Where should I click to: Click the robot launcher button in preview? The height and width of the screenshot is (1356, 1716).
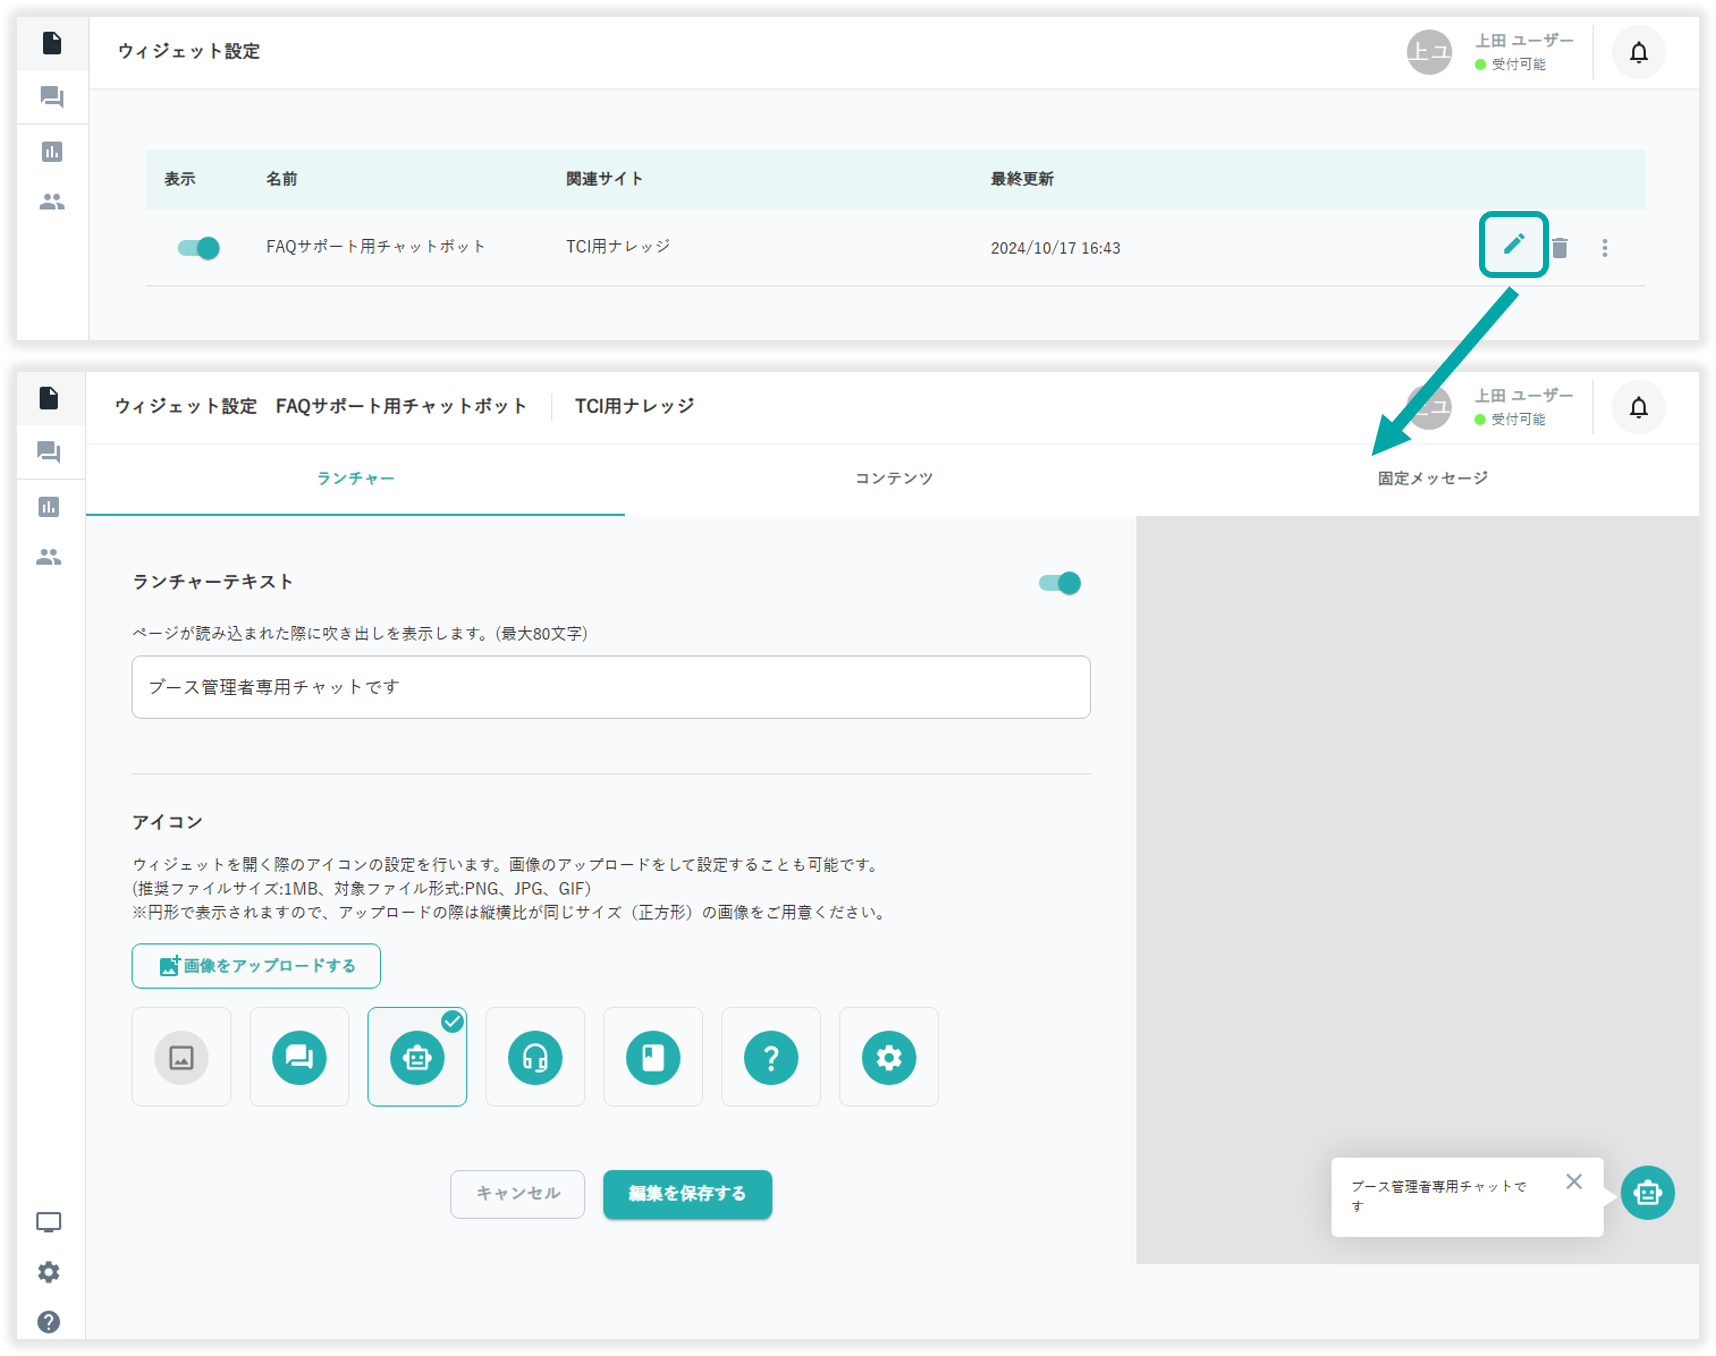pos(1647,1193)
